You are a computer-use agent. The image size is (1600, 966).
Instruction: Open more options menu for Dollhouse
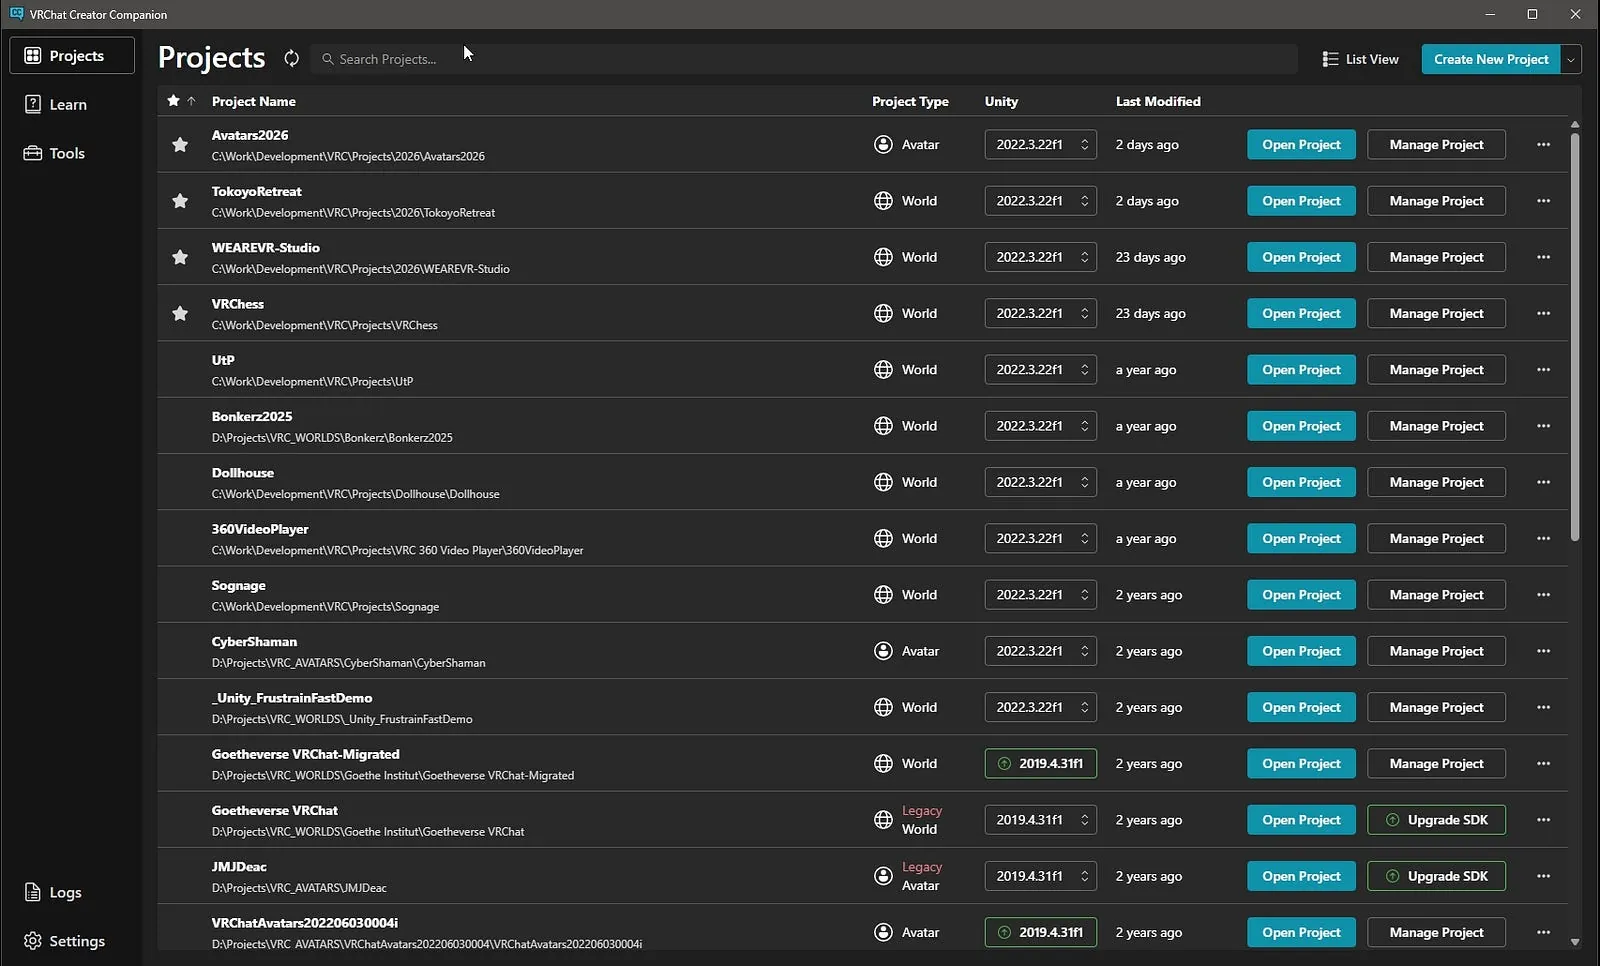point(1543,482)
